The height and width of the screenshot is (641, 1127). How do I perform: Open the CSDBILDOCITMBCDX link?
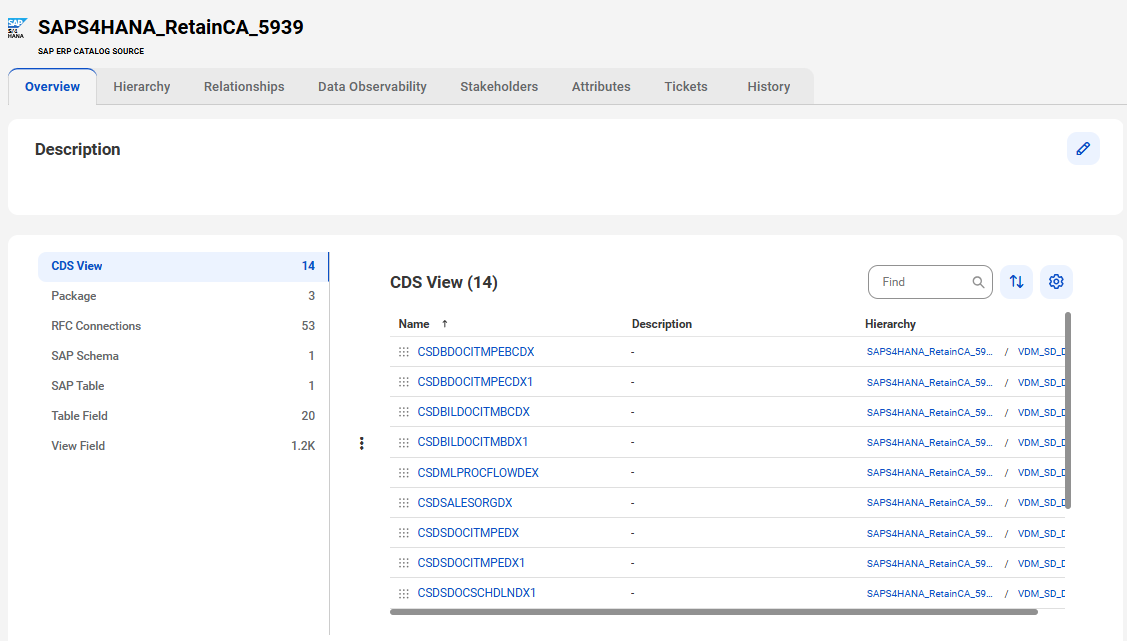tap(474, 412)
